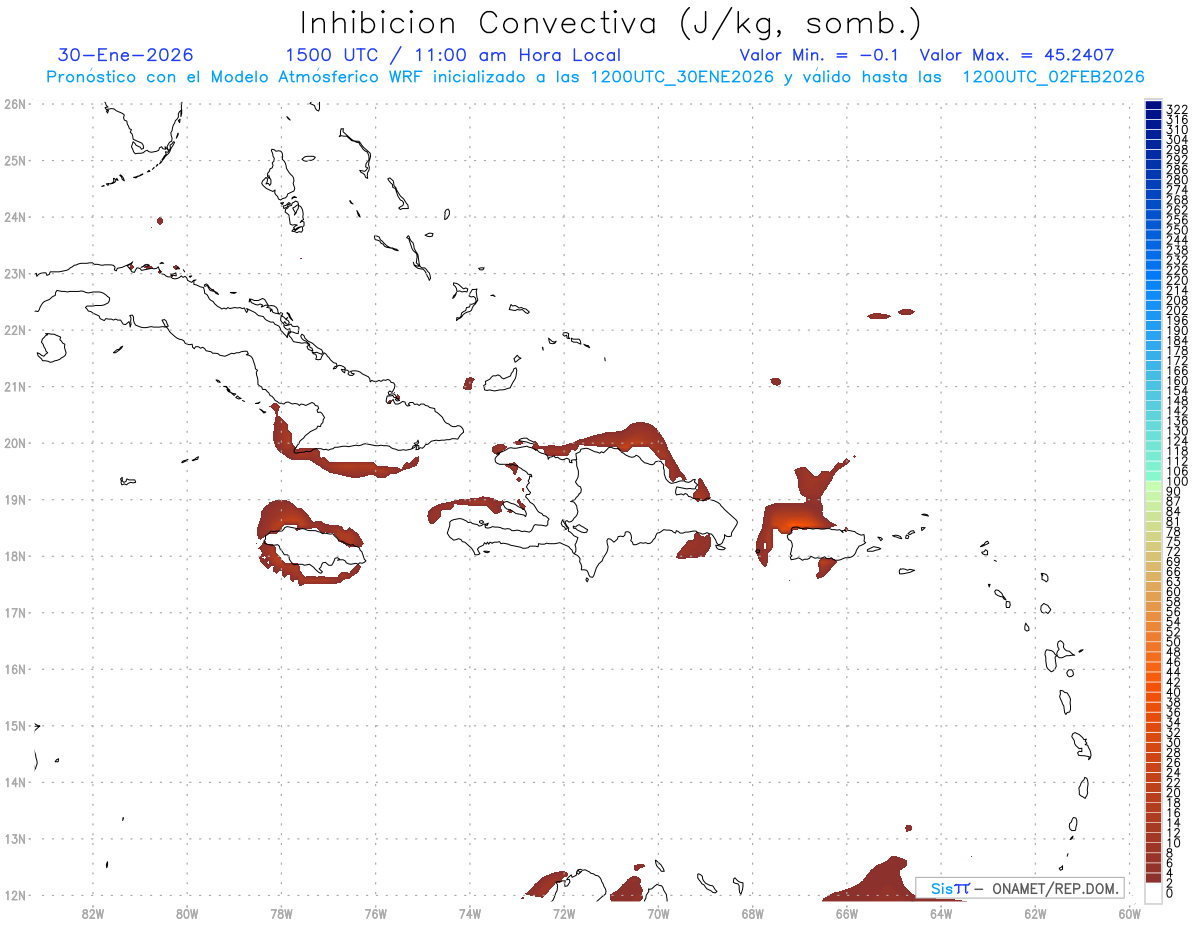Screen dimensions: 1200x927
Task: Click the colorbar value label 40
Action: point(1174,692)
